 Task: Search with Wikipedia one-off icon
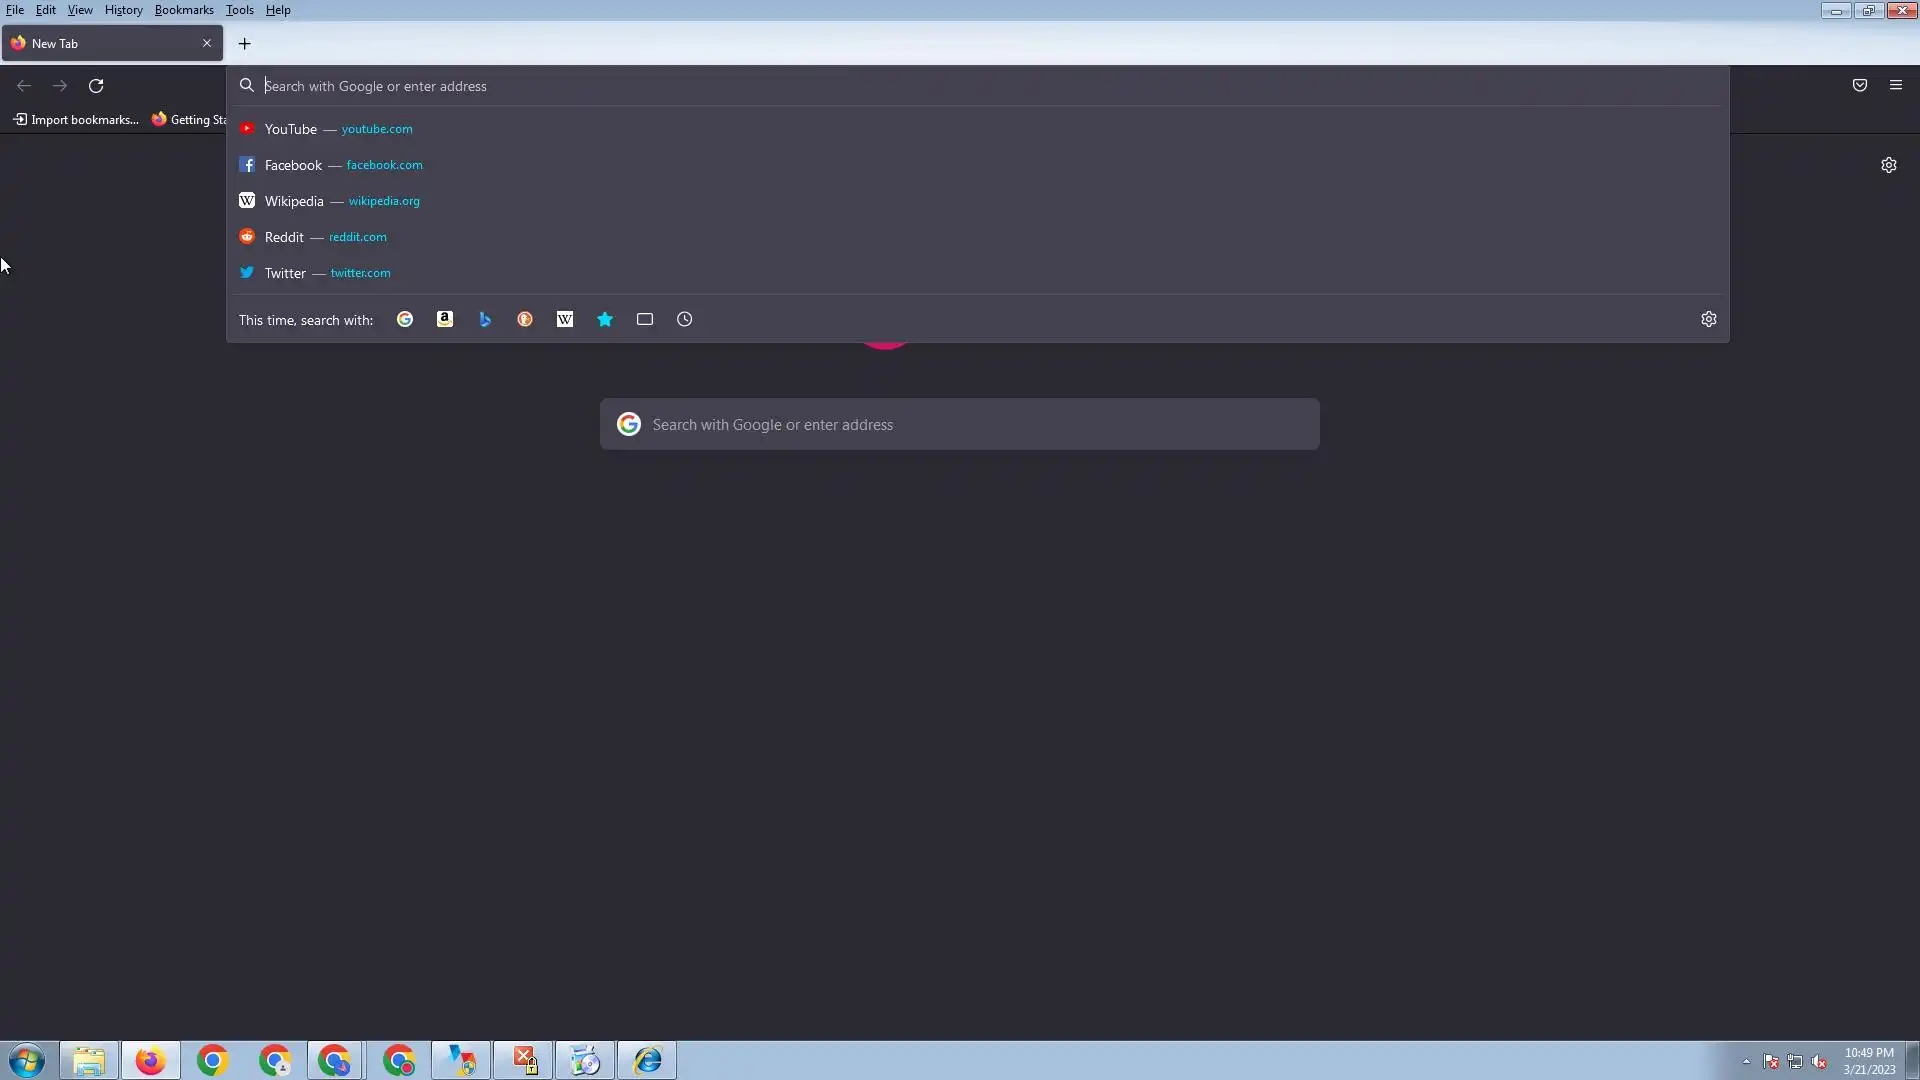point(565,319)
